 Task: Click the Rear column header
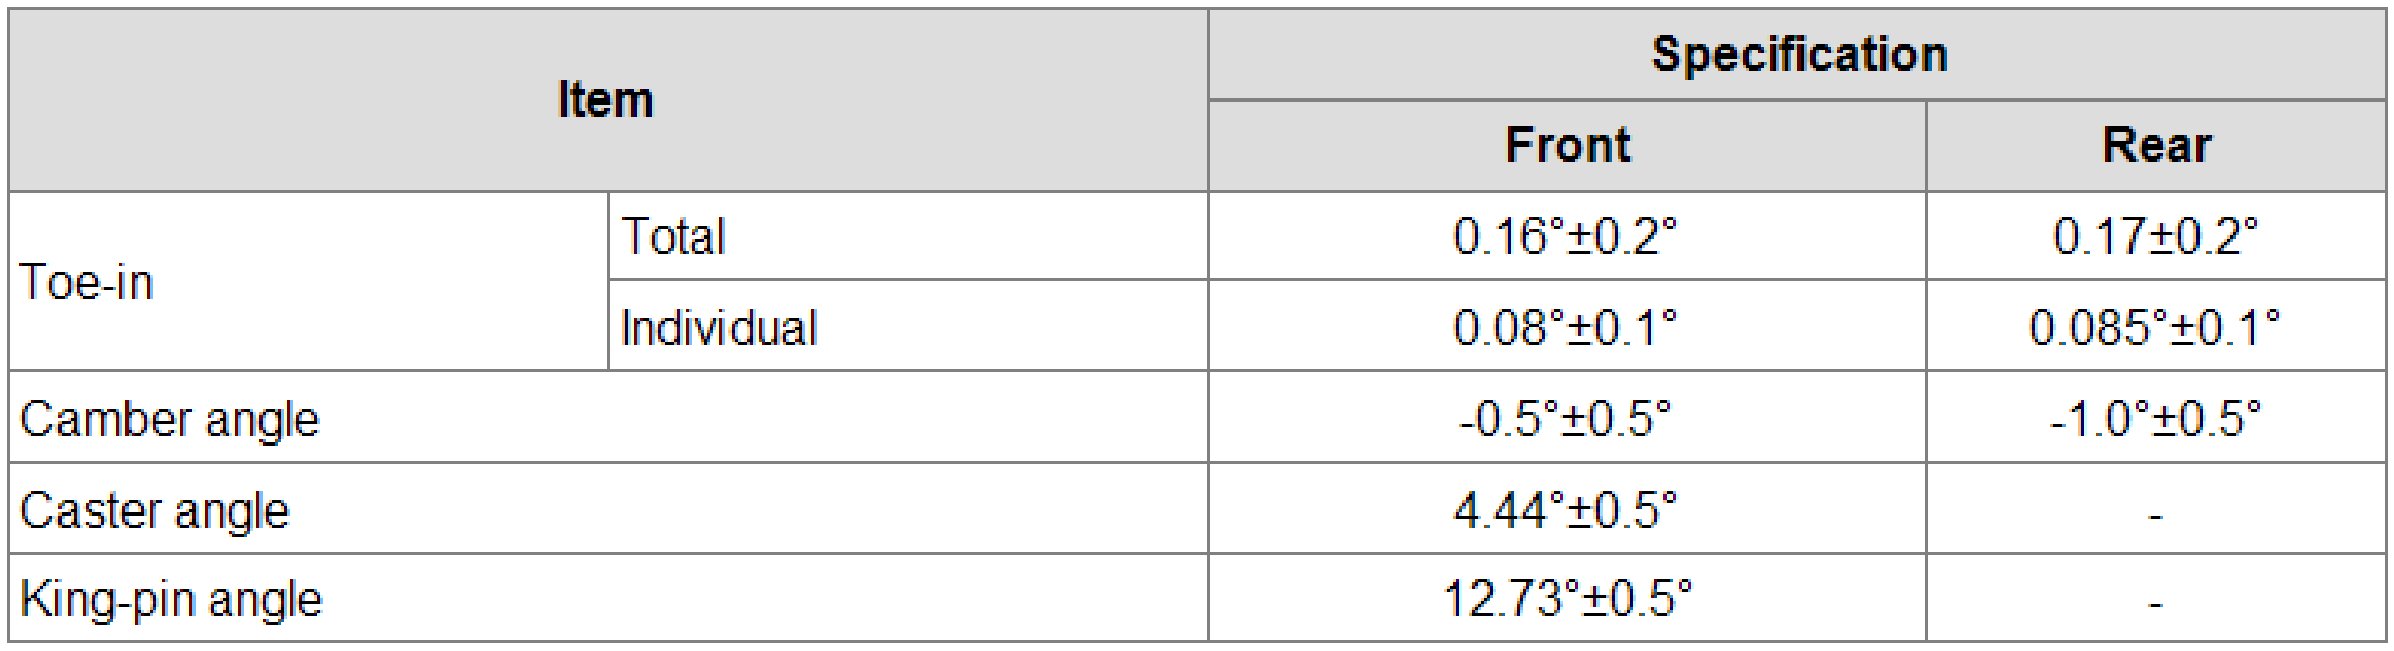tap(2156, 145)
